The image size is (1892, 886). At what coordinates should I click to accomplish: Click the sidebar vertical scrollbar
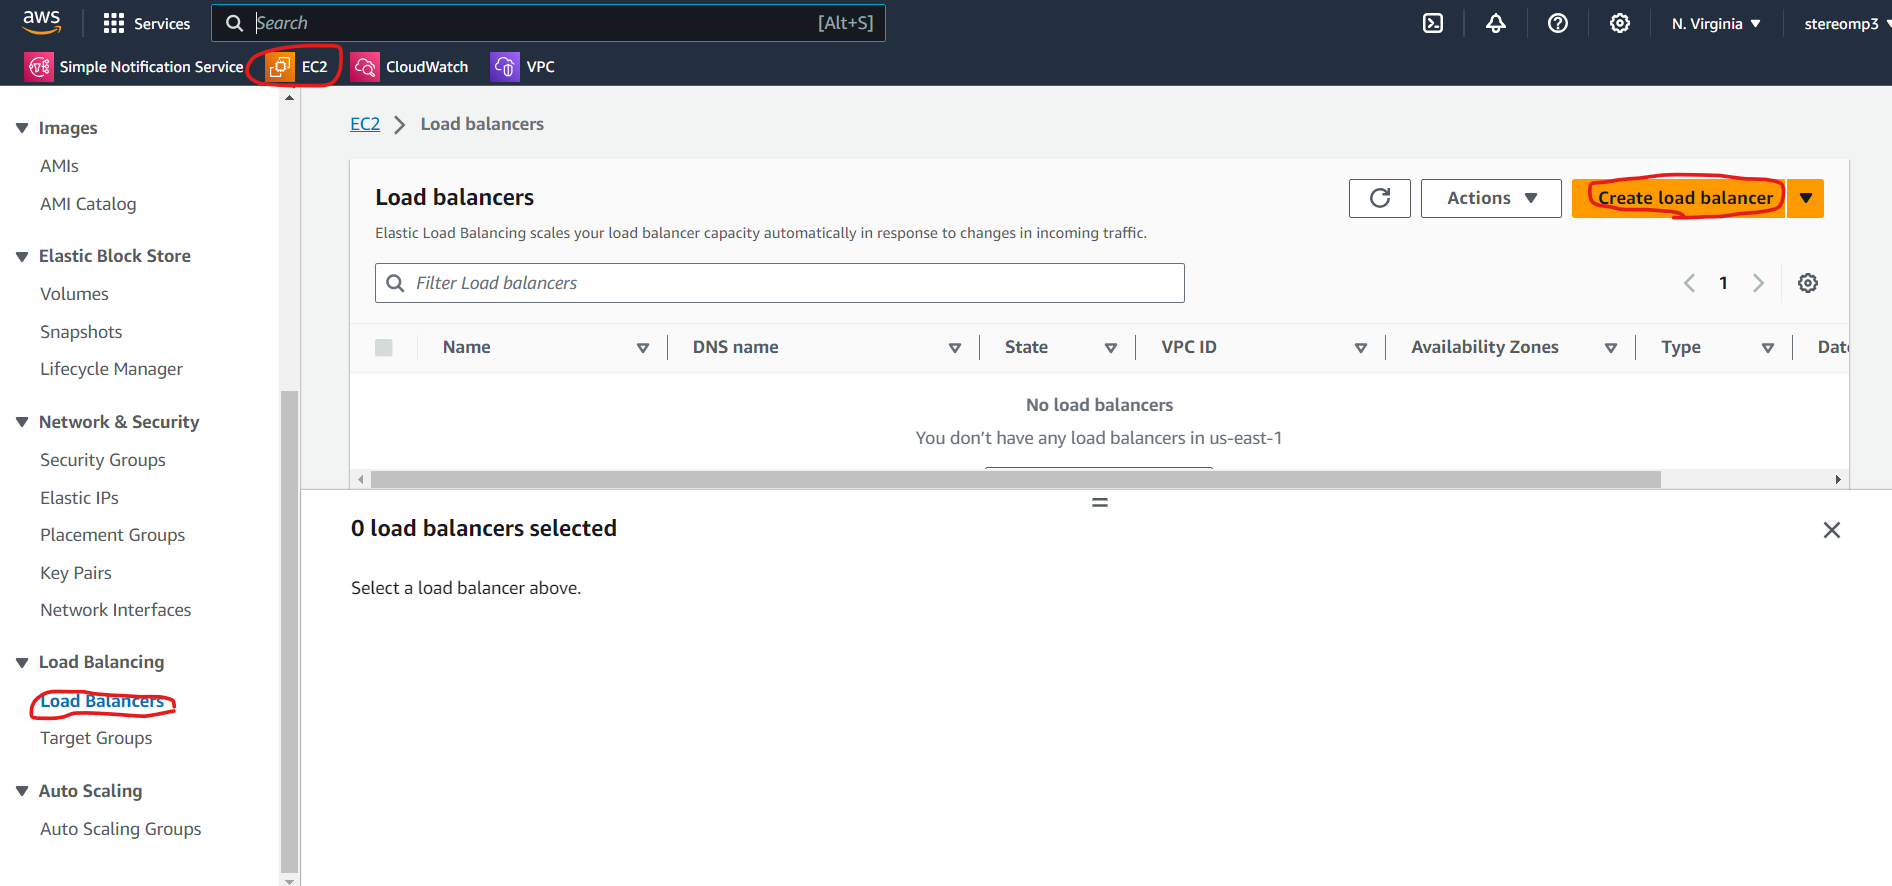pyautogui.click(x=289, y=631)
